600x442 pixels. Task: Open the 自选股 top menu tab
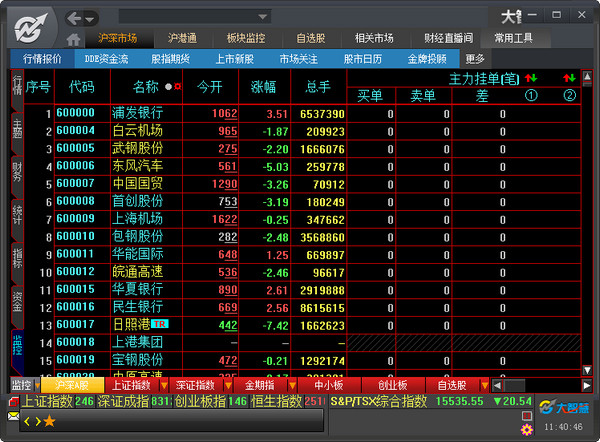coord(311,38)
